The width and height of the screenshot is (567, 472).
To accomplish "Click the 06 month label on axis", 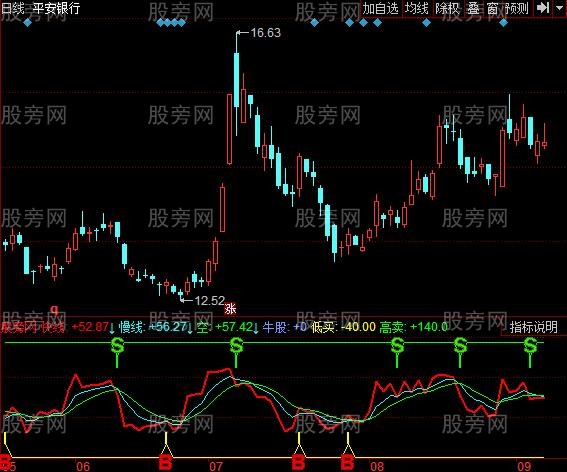I will pos(83,466).
